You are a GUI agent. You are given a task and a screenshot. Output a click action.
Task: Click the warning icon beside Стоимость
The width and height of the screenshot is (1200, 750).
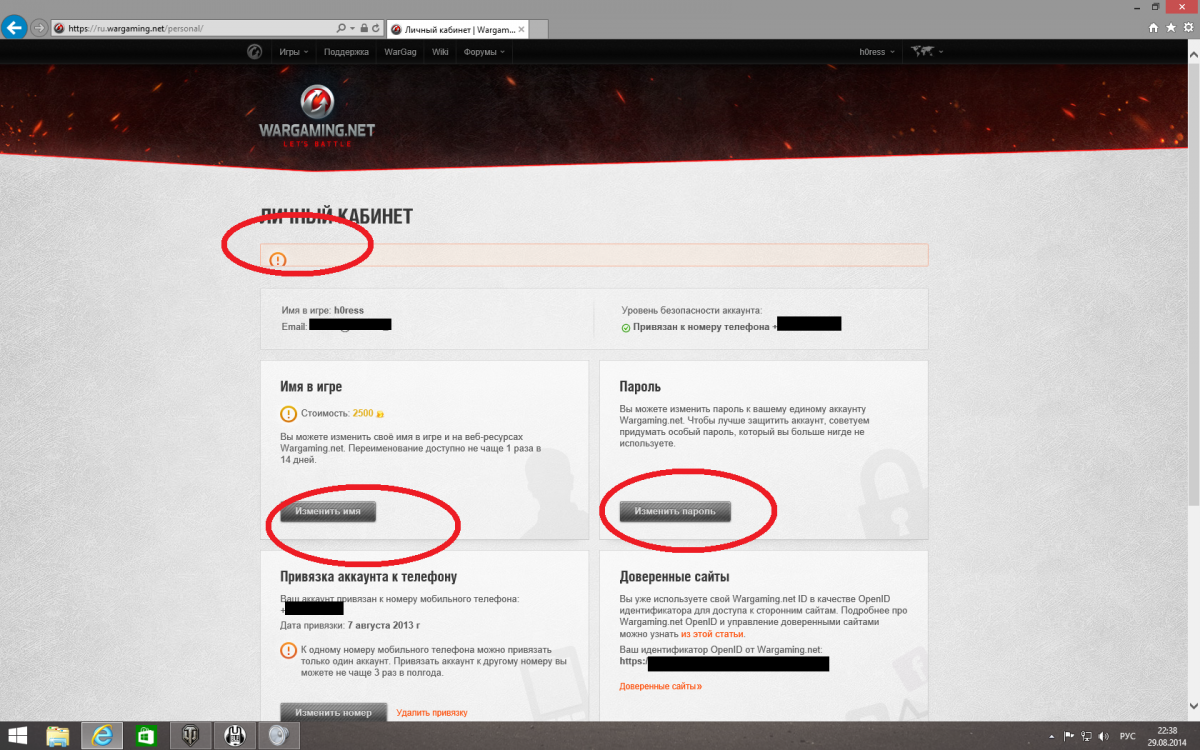click(289, 413)
